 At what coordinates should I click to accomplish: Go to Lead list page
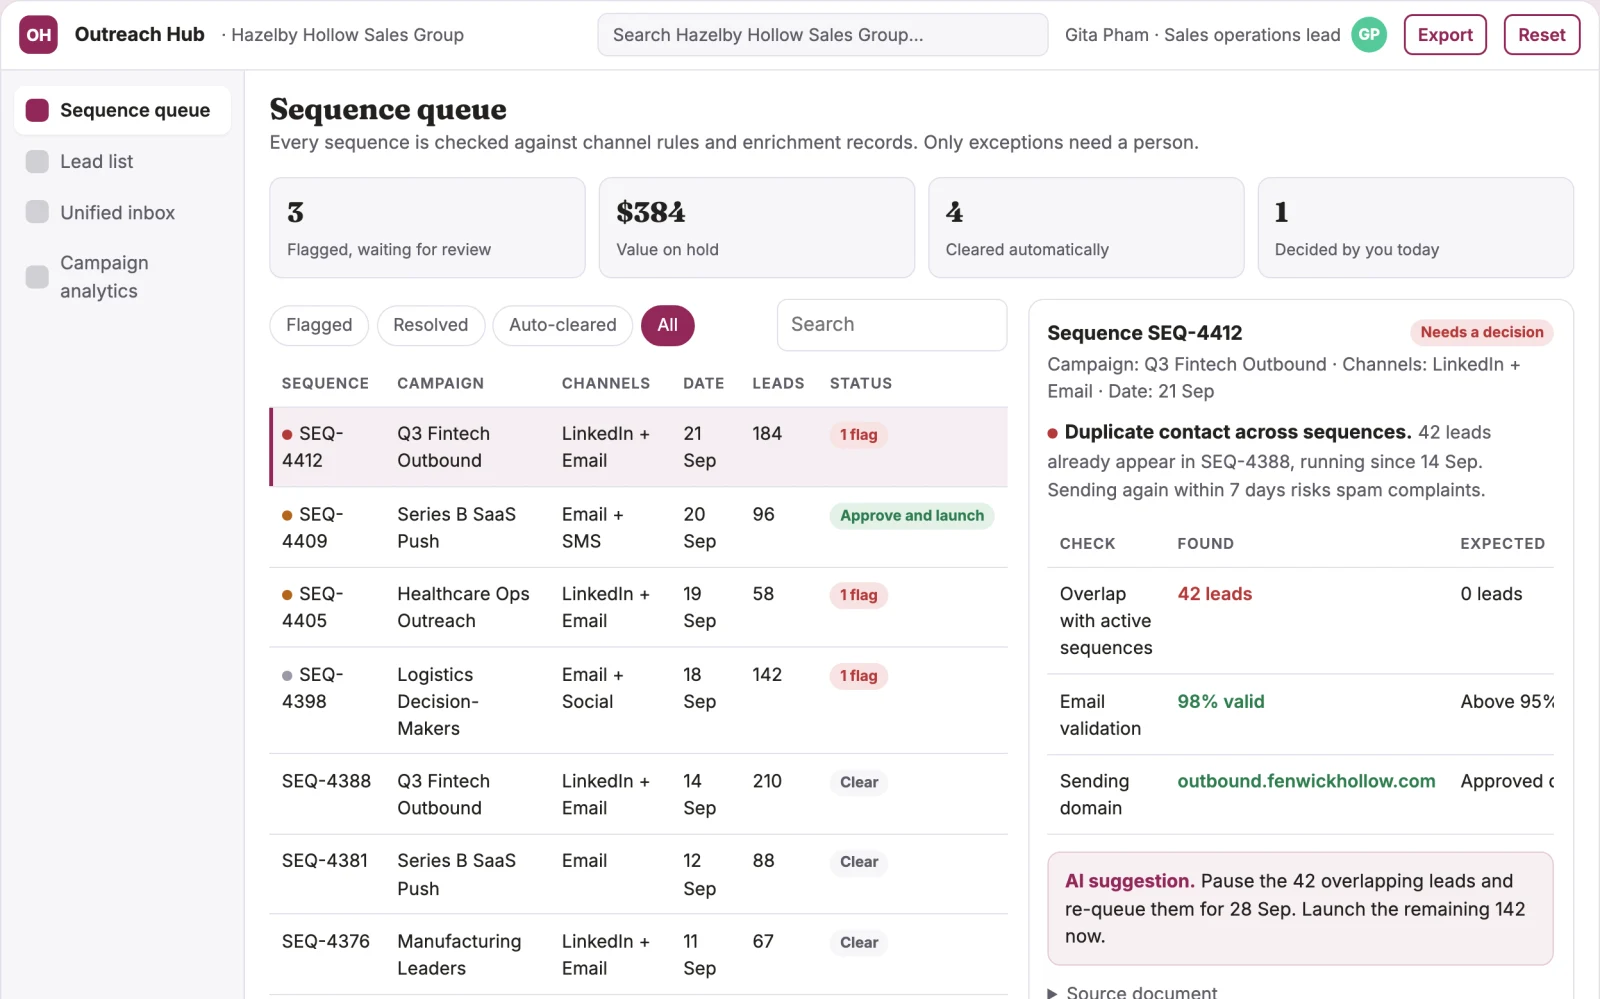coord(122,161)
